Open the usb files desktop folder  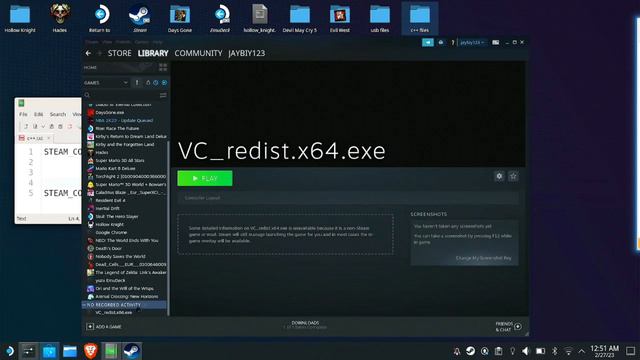click(x=380, y=18)
